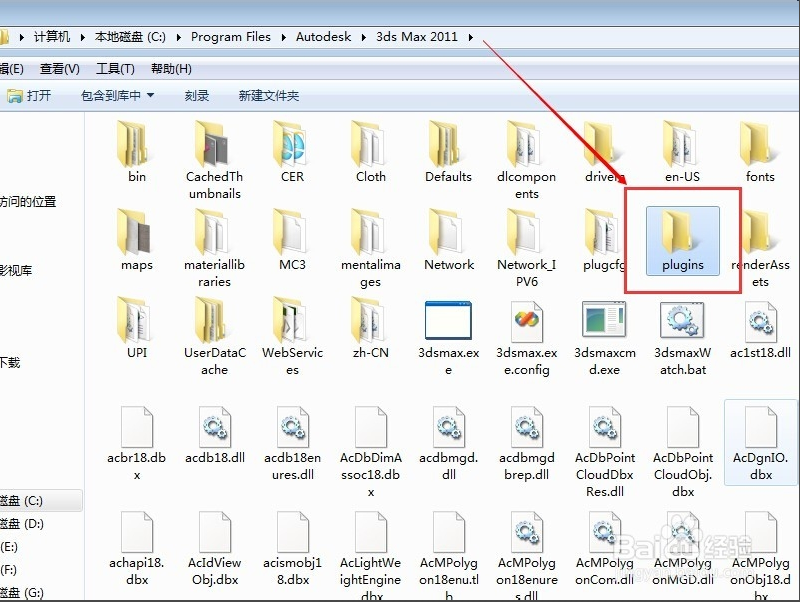Select the acismobj18.dbx file
Image resolution: width=800 pixels, height=602 pixels.
pos(292,549)
